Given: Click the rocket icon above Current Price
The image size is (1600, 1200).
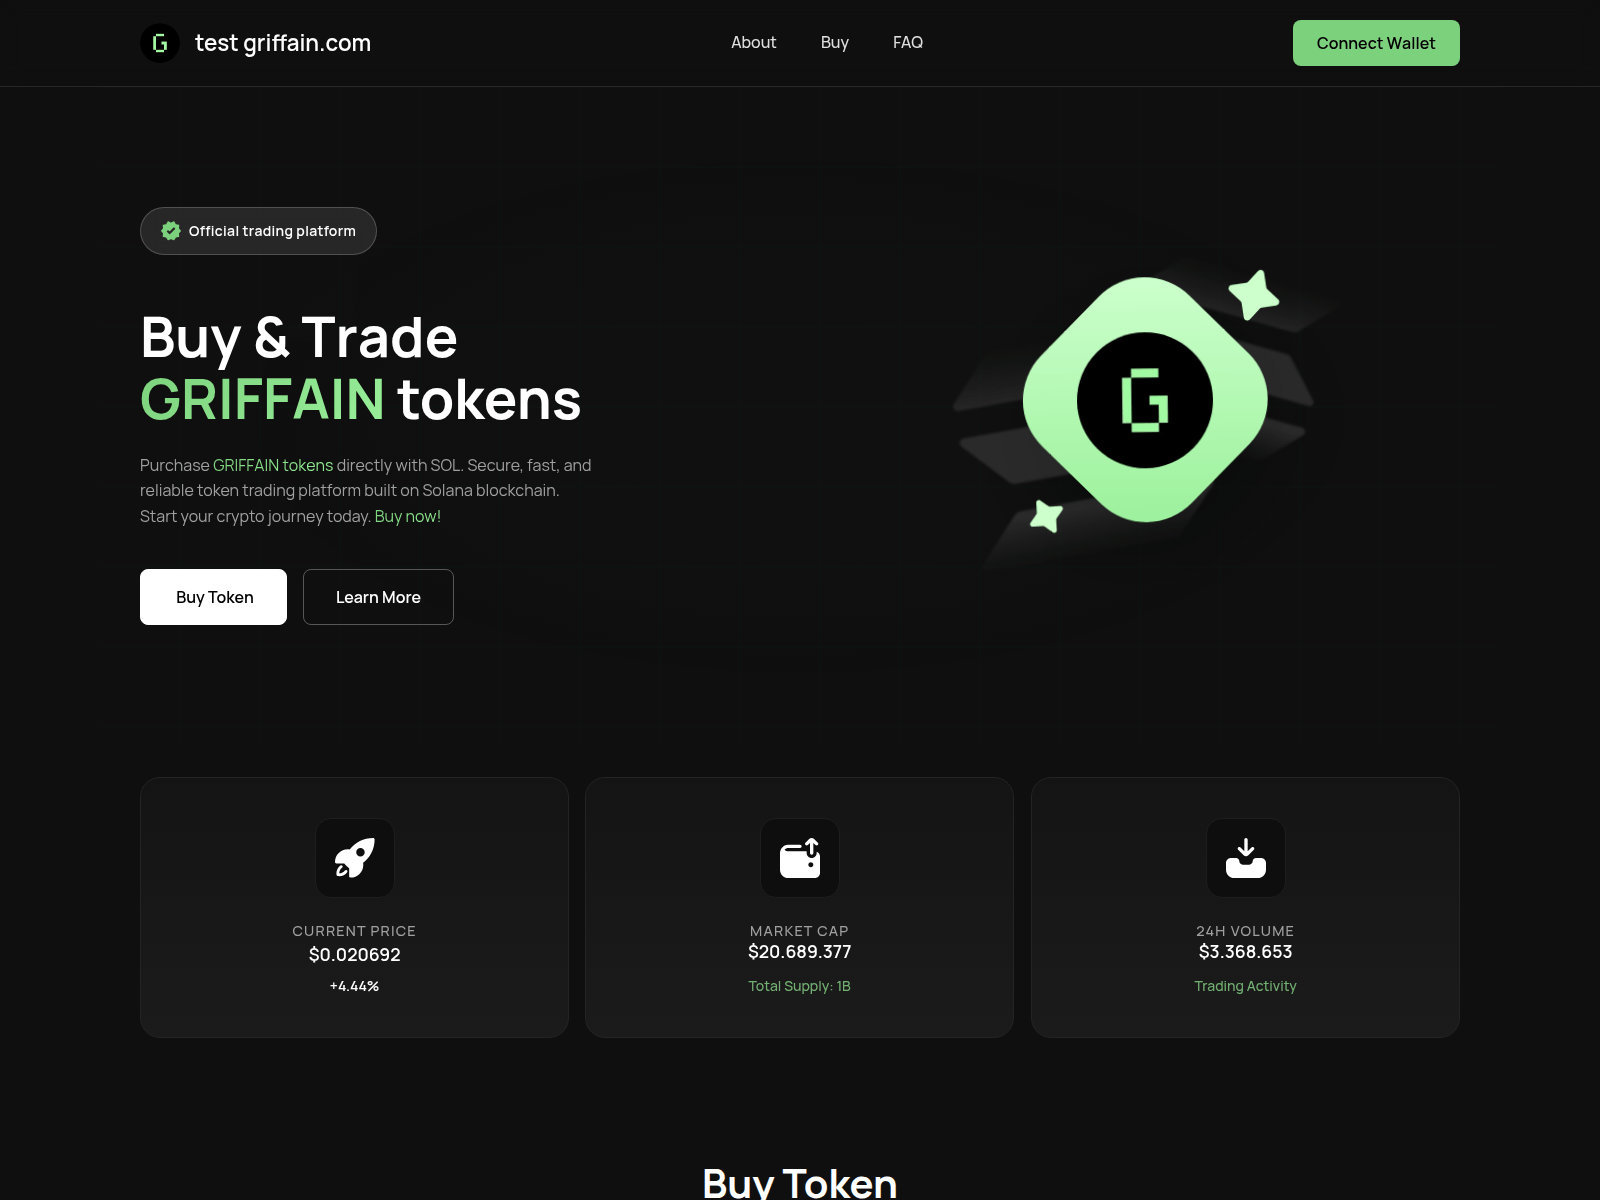Looking at the screenshot, I should click(x=355, y=858).
